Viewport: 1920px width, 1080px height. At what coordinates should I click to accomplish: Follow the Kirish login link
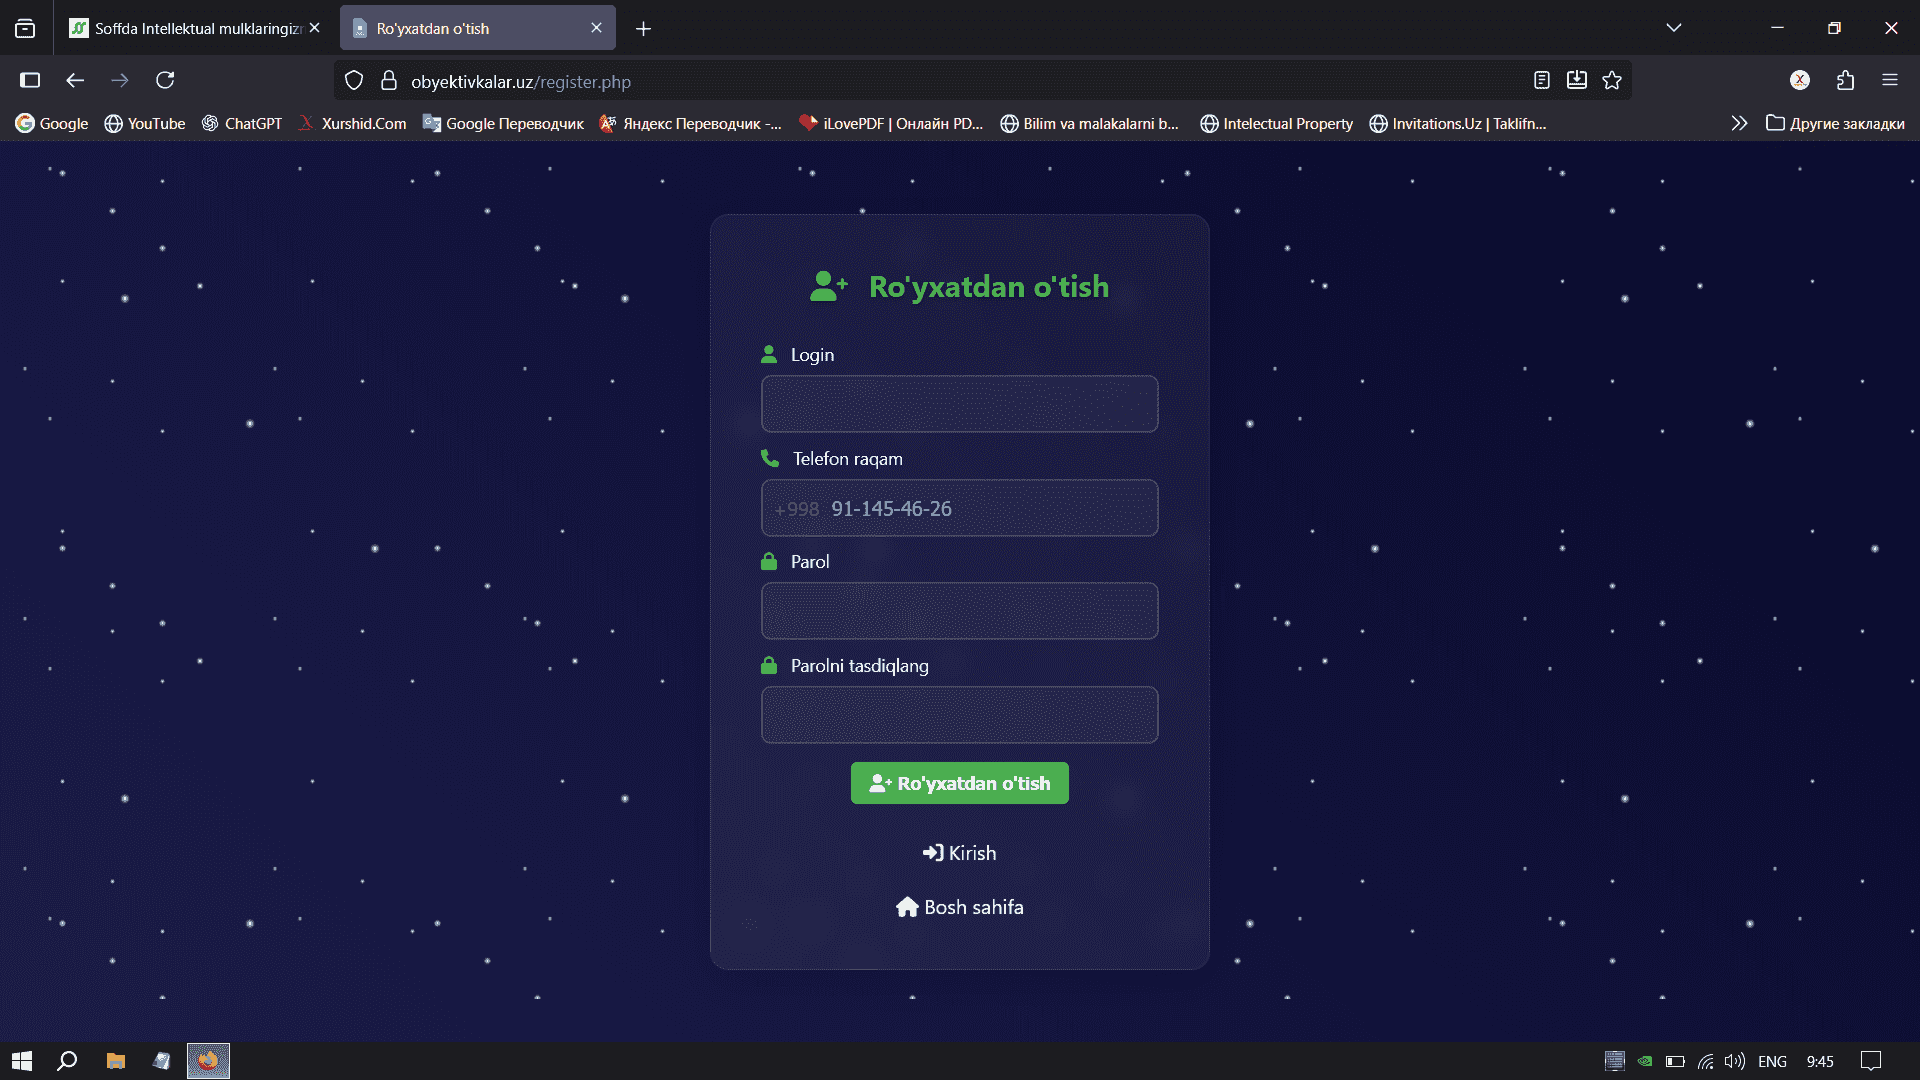pos(960,853)
